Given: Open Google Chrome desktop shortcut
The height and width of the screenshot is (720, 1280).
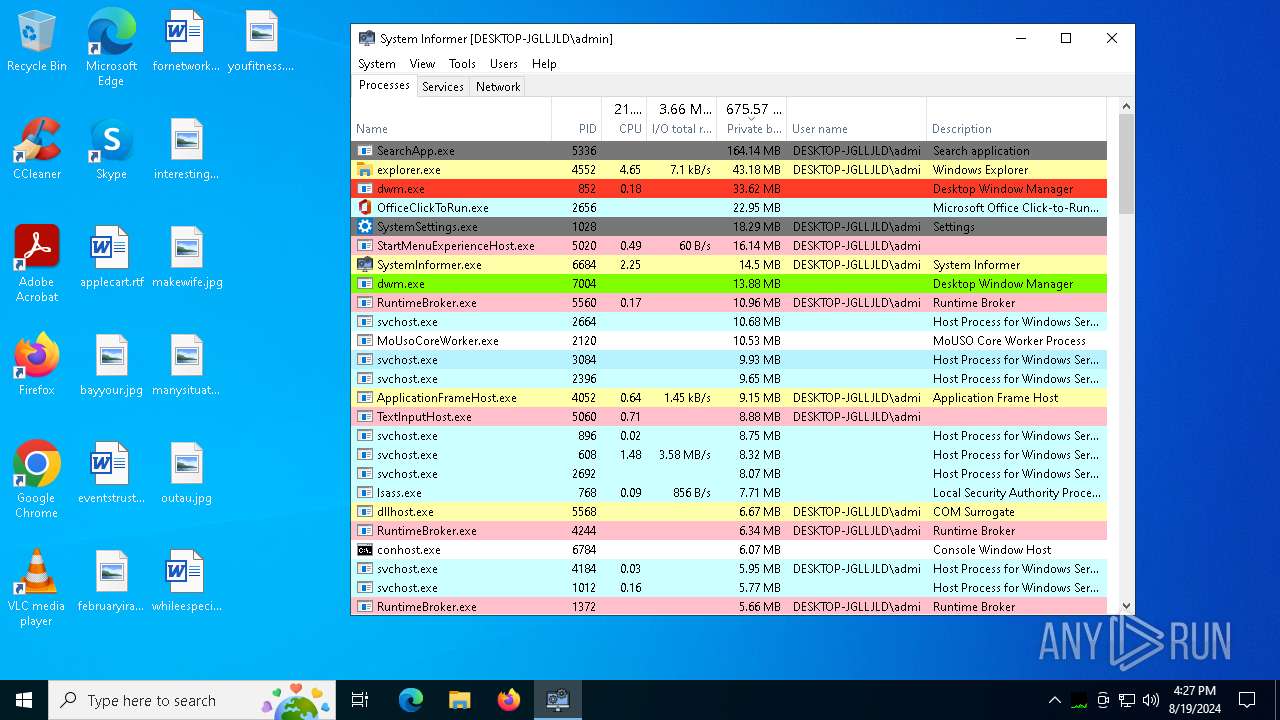Looking at the screenshot, I should tap(37, 480).
